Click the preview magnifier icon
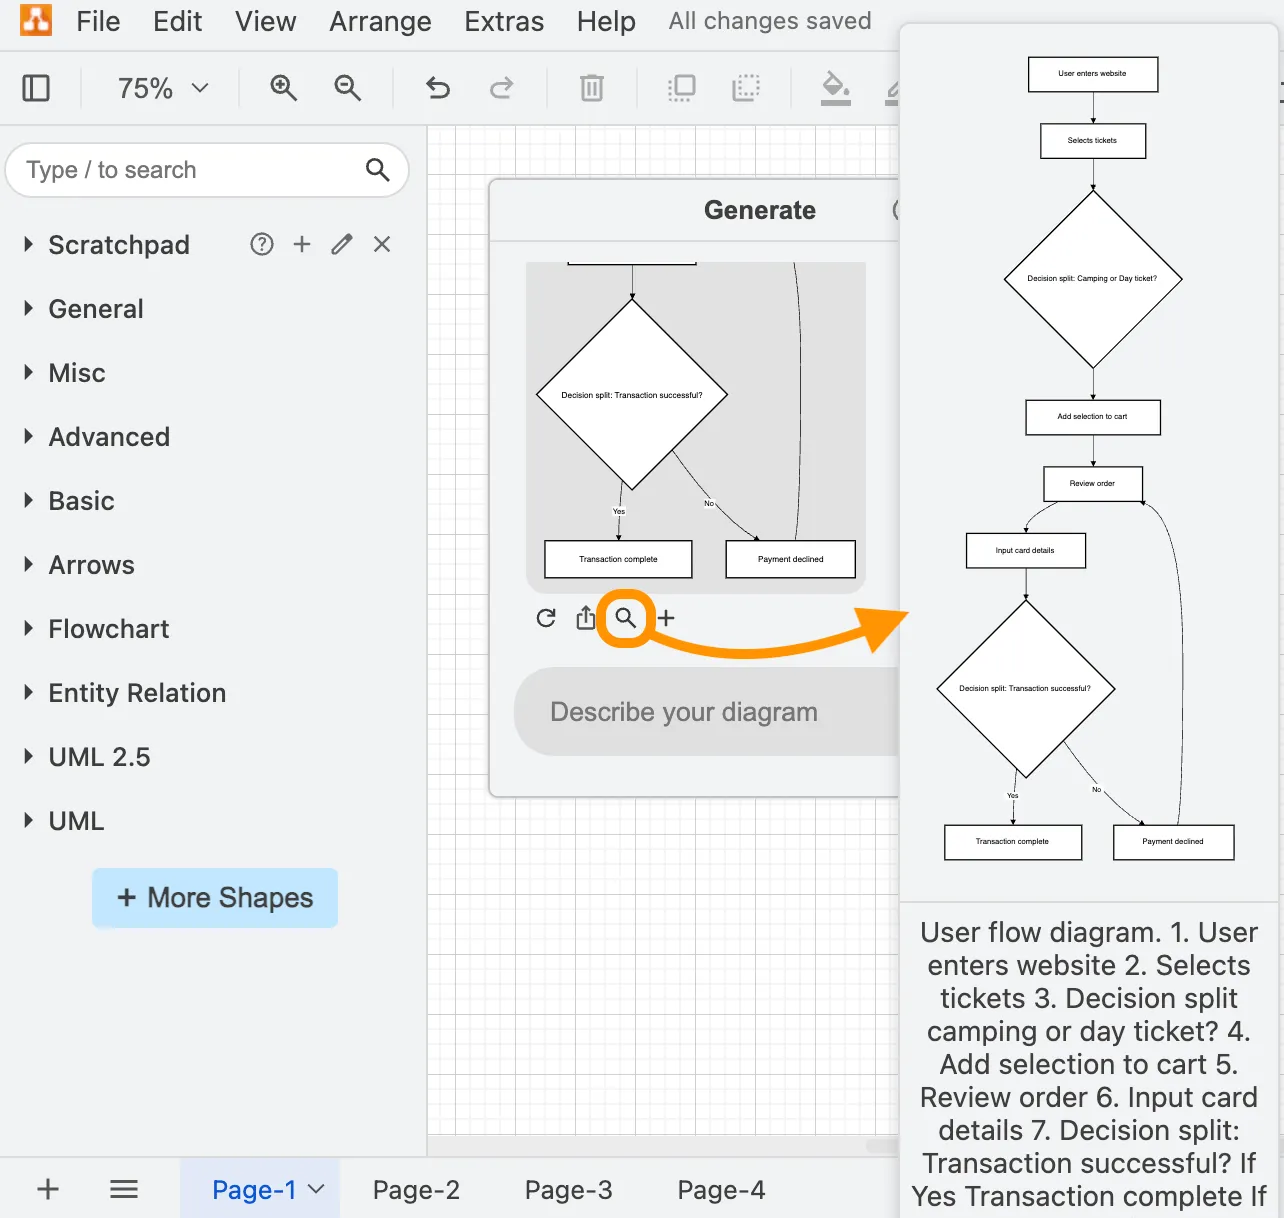 [626, 618]
